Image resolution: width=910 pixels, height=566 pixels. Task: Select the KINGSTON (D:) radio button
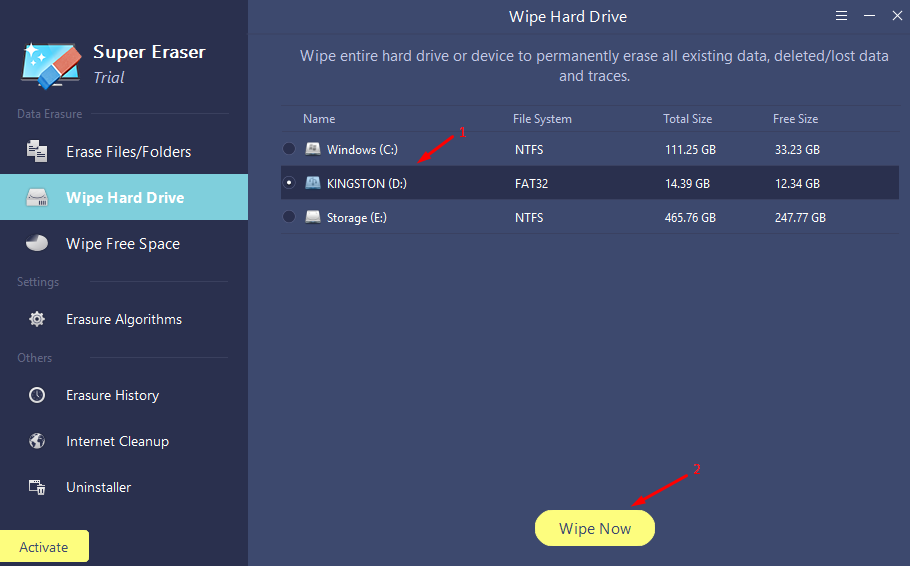tap(289, 183)
